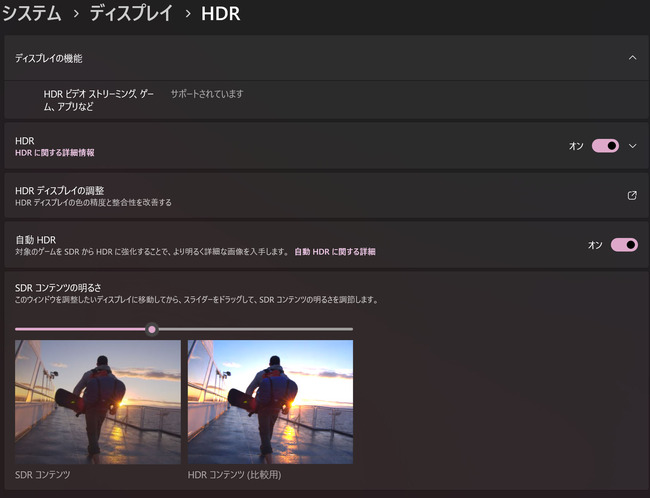Turn off the HDR toggle switch
The width and height of the screenshot is (650, 498).
click(605, 146)
